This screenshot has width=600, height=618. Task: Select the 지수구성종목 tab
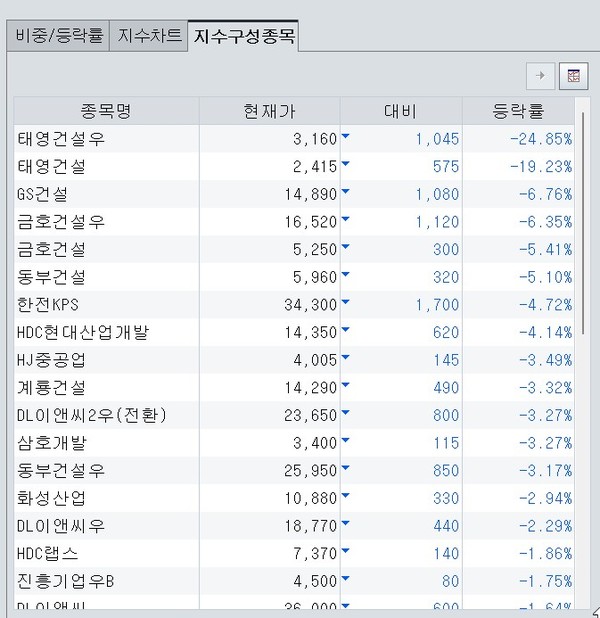pyautogui.click(x=244, y=35)
